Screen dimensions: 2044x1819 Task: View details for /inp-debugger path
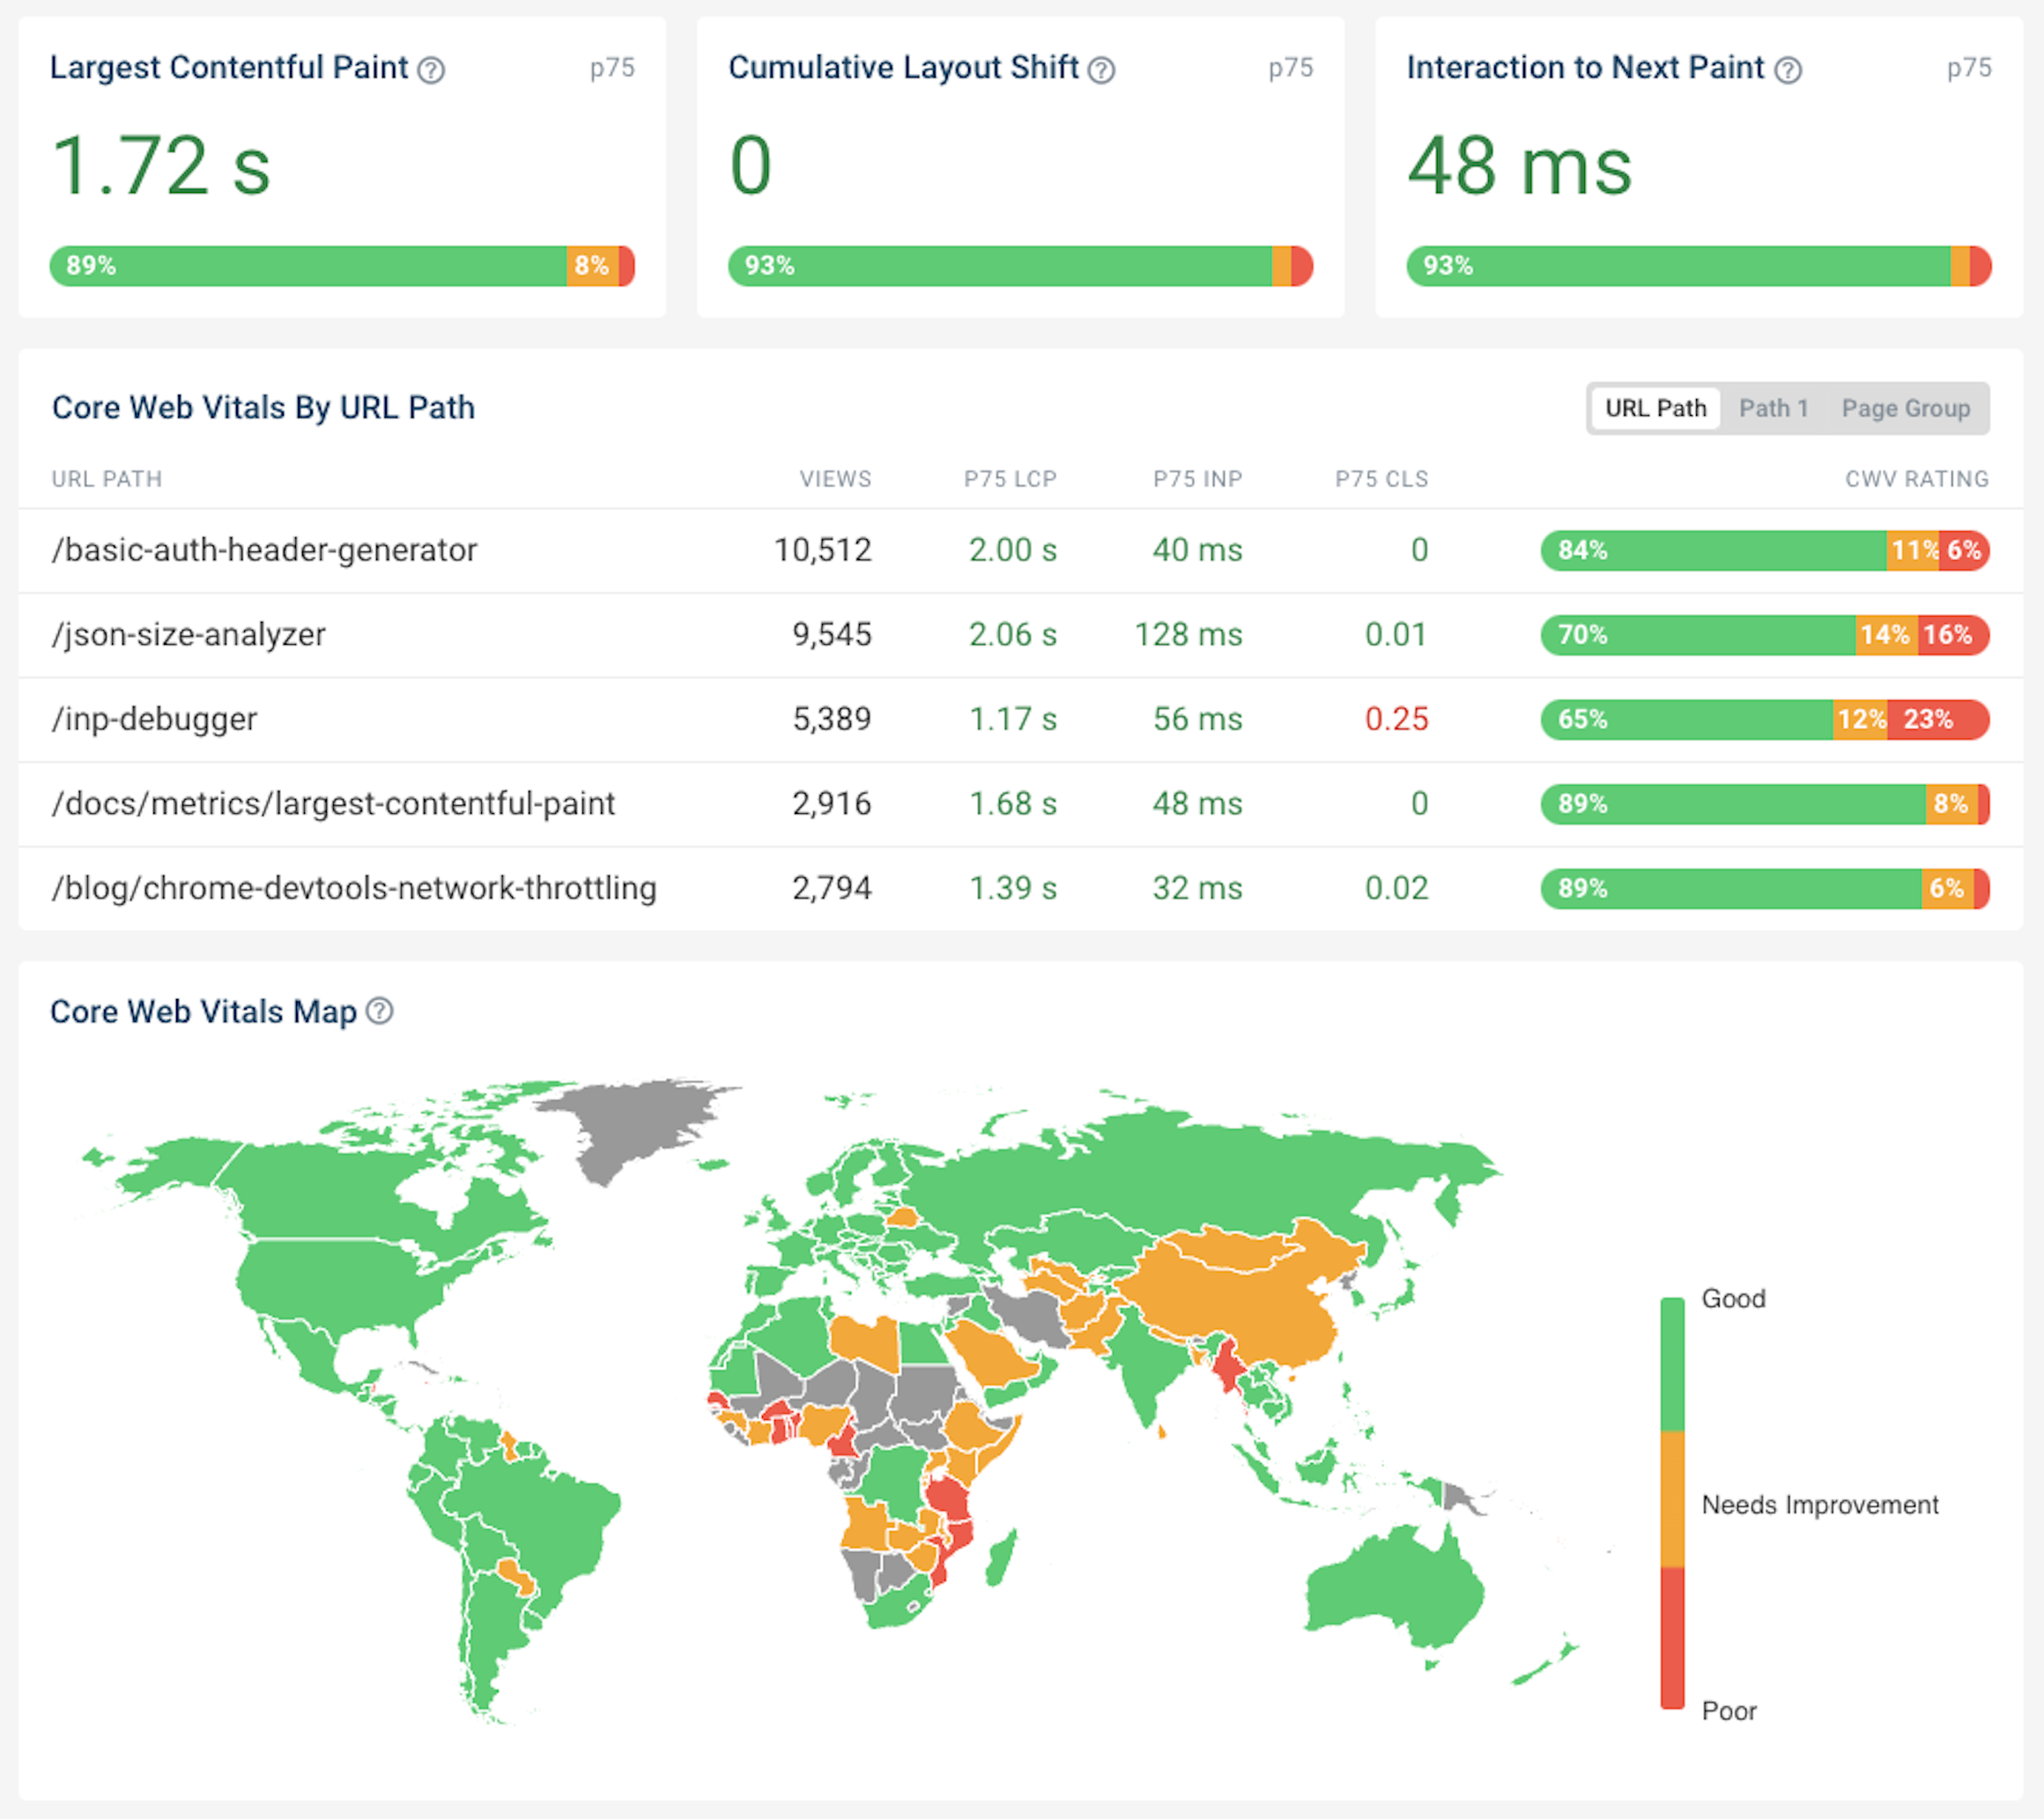pyautogui.click(x=155, y=719)
